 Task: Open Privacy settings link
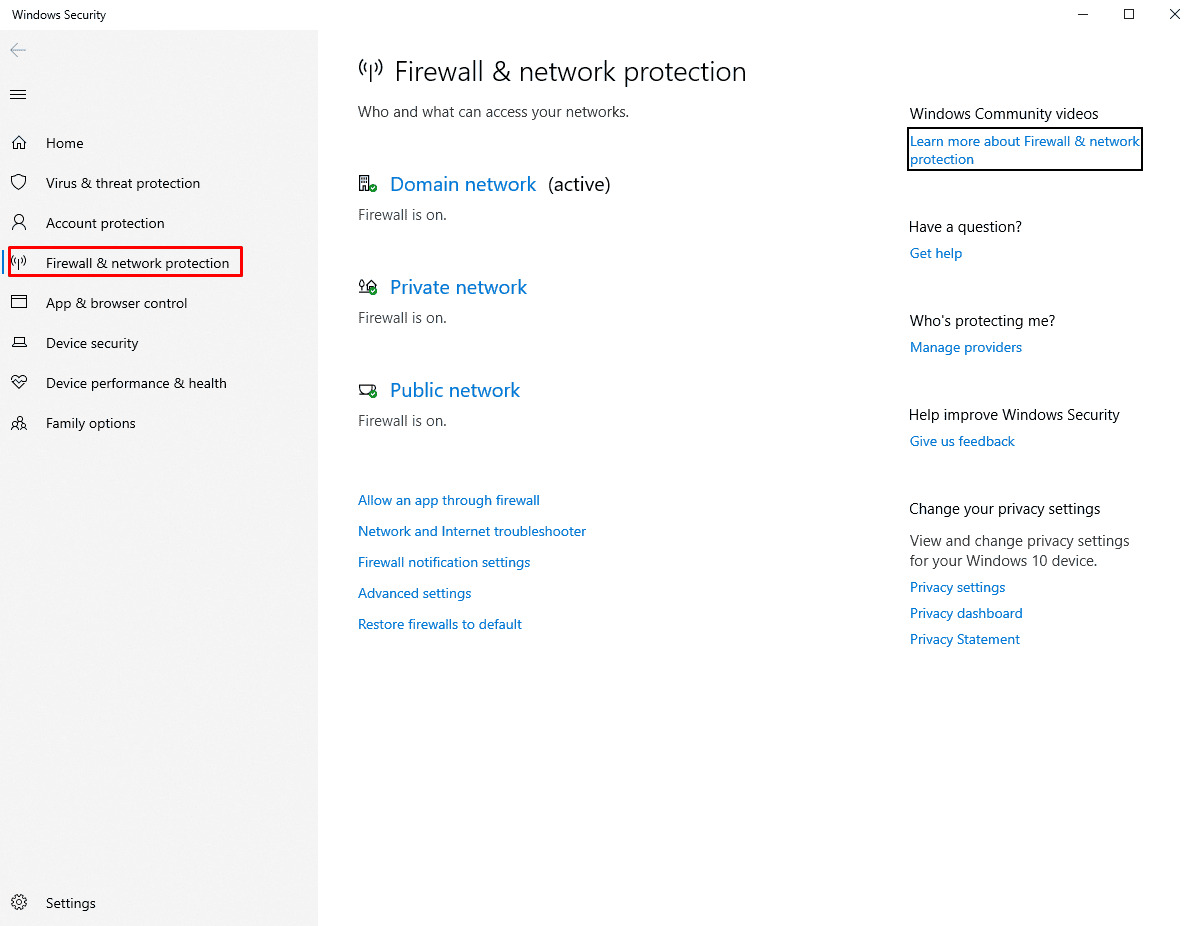click(957, 587)
